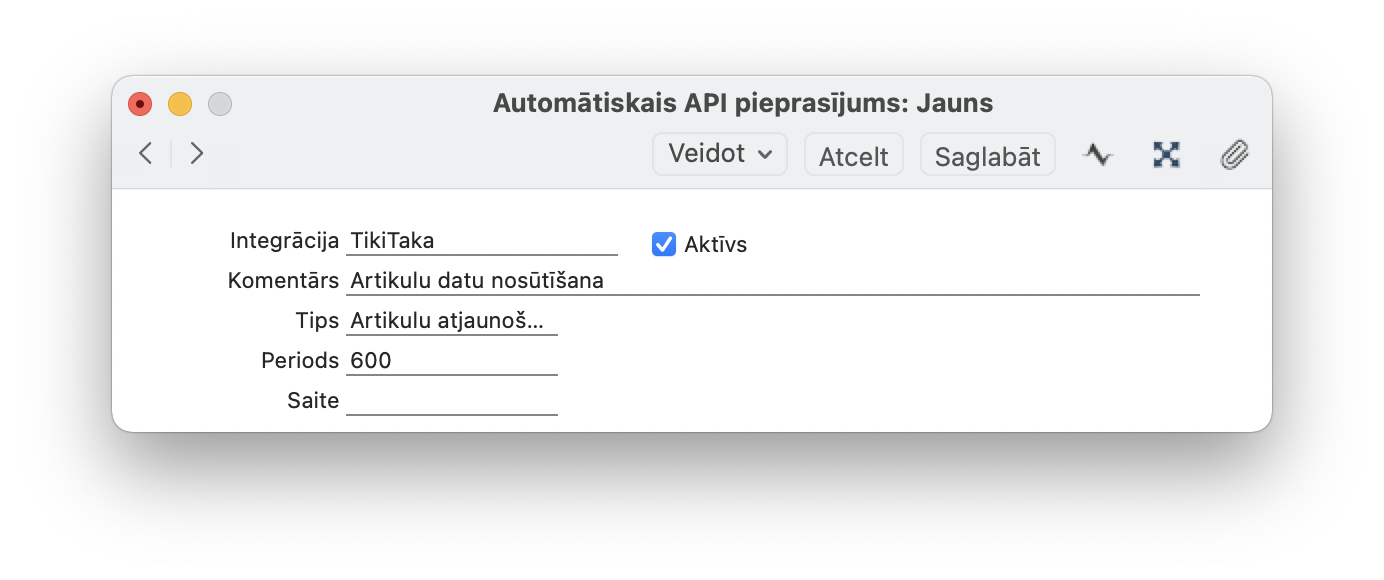Click the Aktīvs label text
Screen dimensions: 1384x580
[715, 244]
